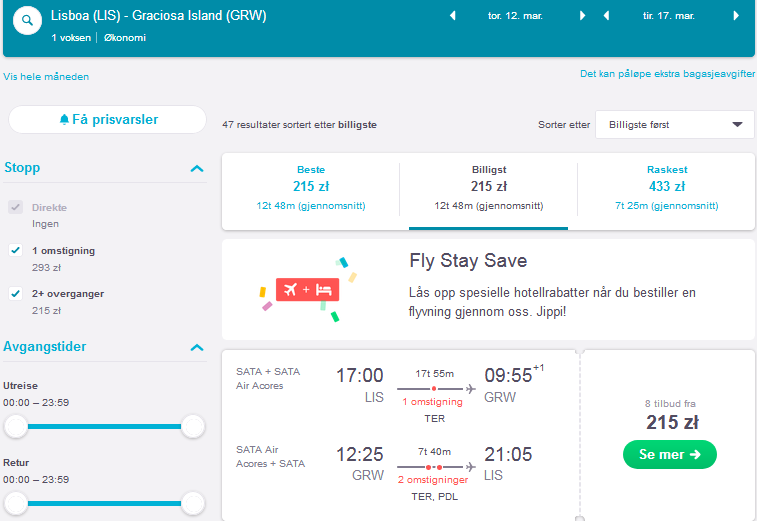The height and width of the screenshot is (521, 757).
Task: Click the 47 resultater sortert etter billigste text
Action: (x=299, y=125)
